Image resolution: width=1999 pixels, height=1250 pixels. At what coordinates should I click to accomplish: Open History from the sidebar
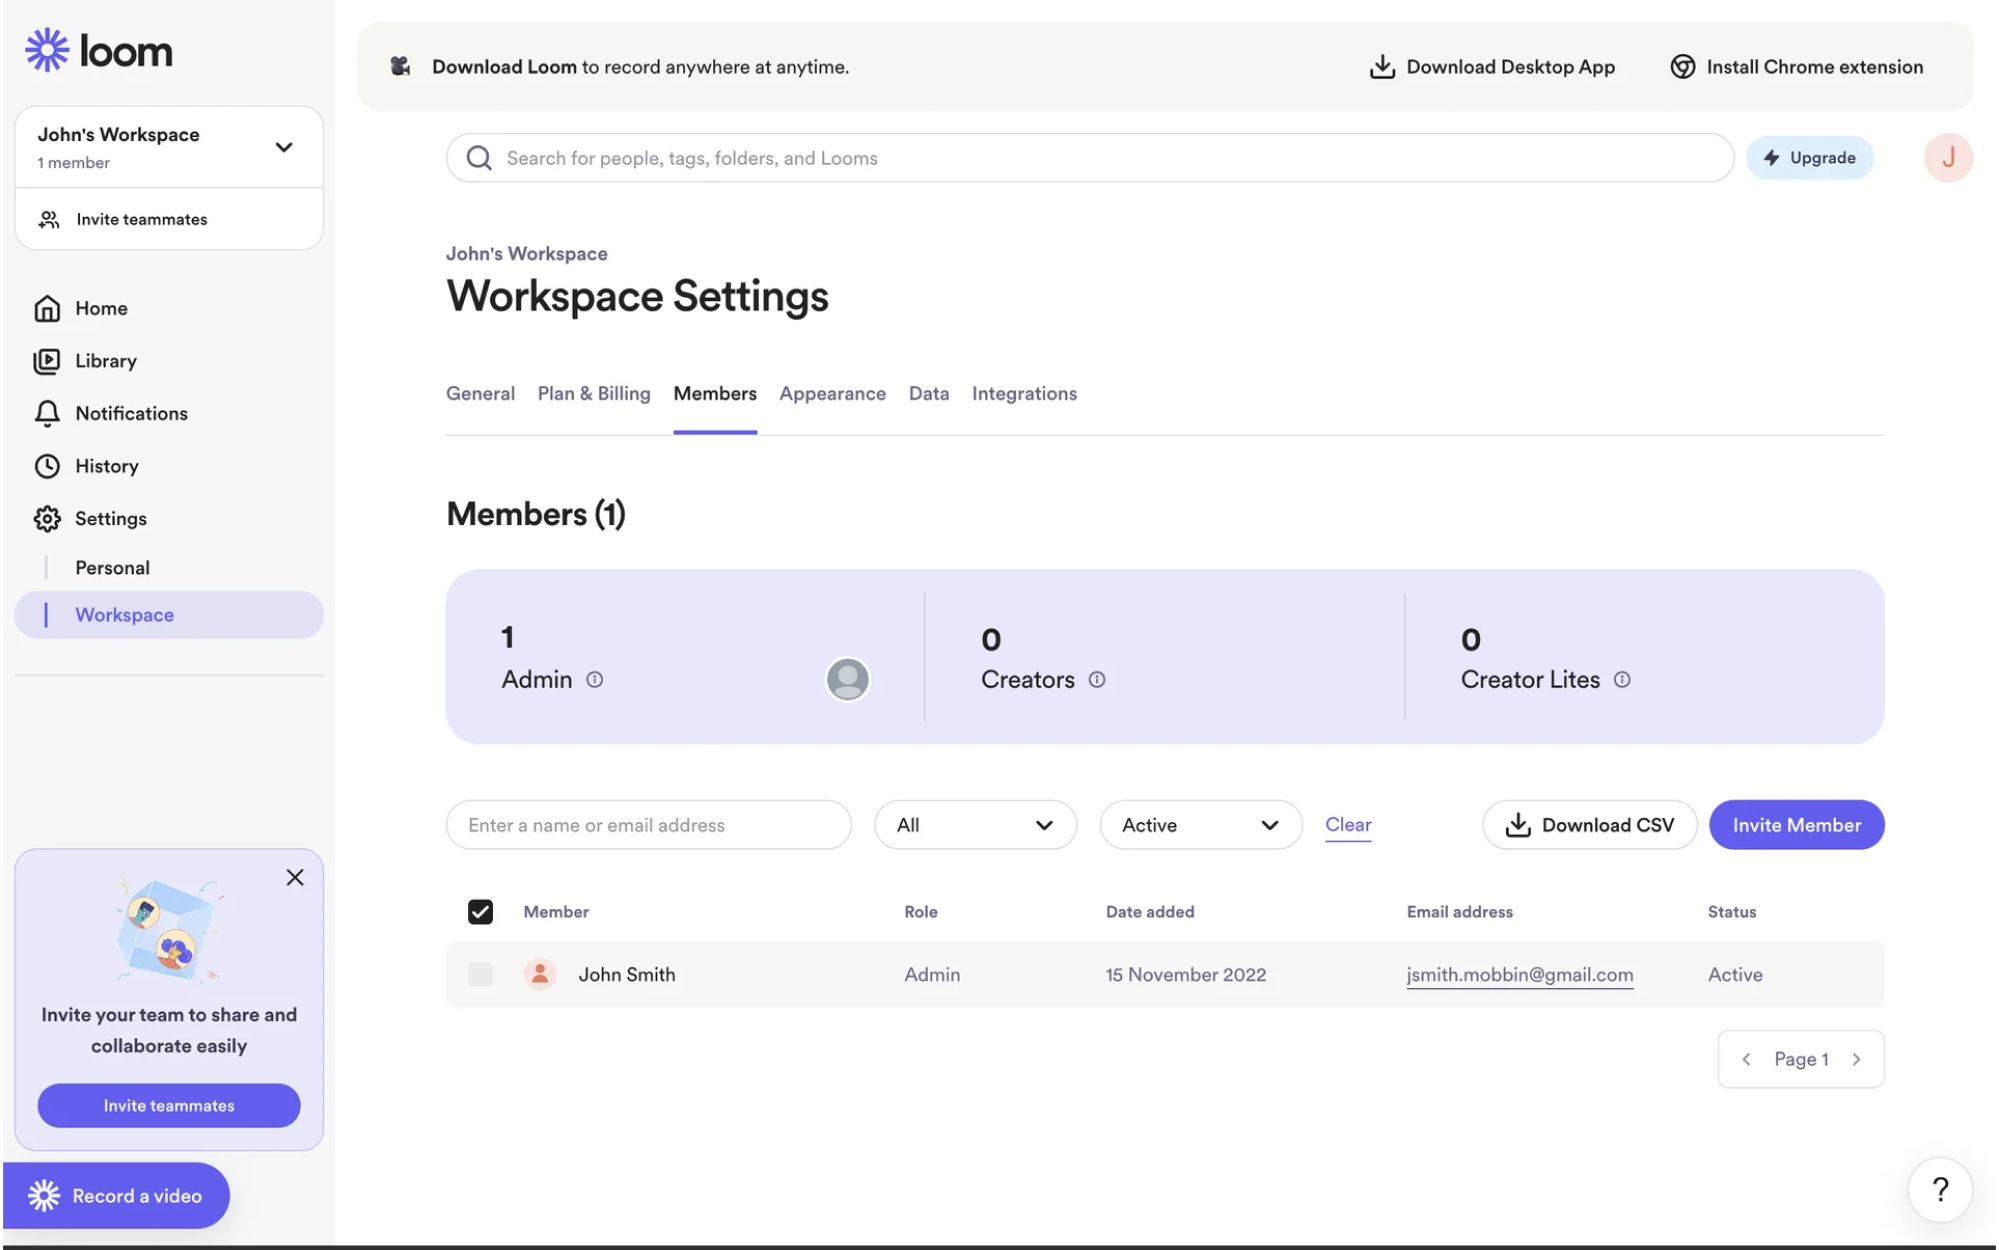pos(107,466)
